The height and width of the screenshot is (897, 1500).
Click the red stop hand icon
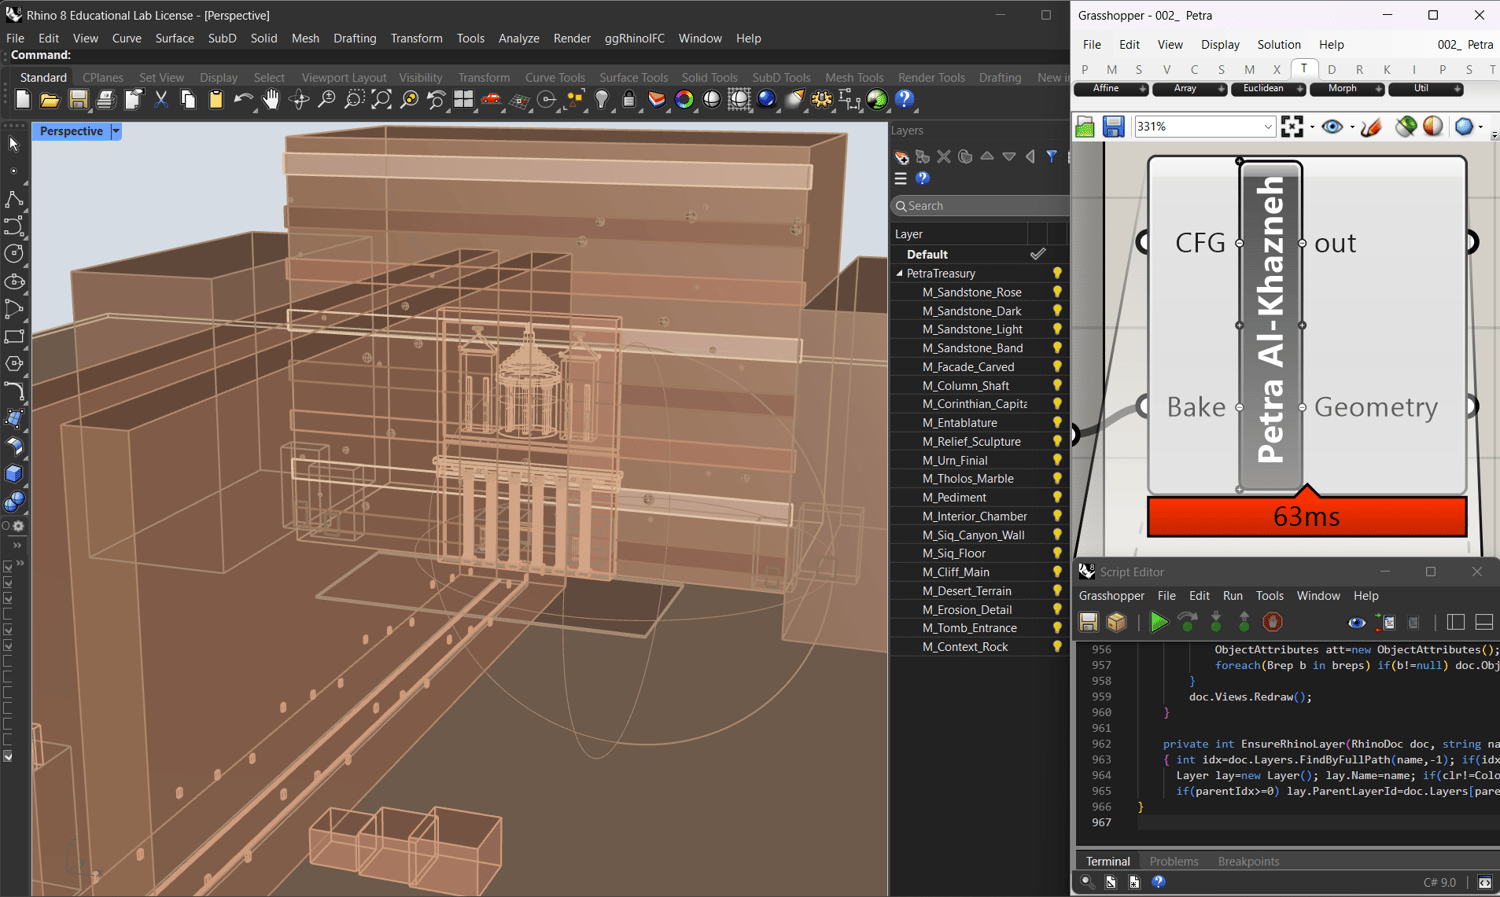pyautogui.click(x=1272, y=623)
